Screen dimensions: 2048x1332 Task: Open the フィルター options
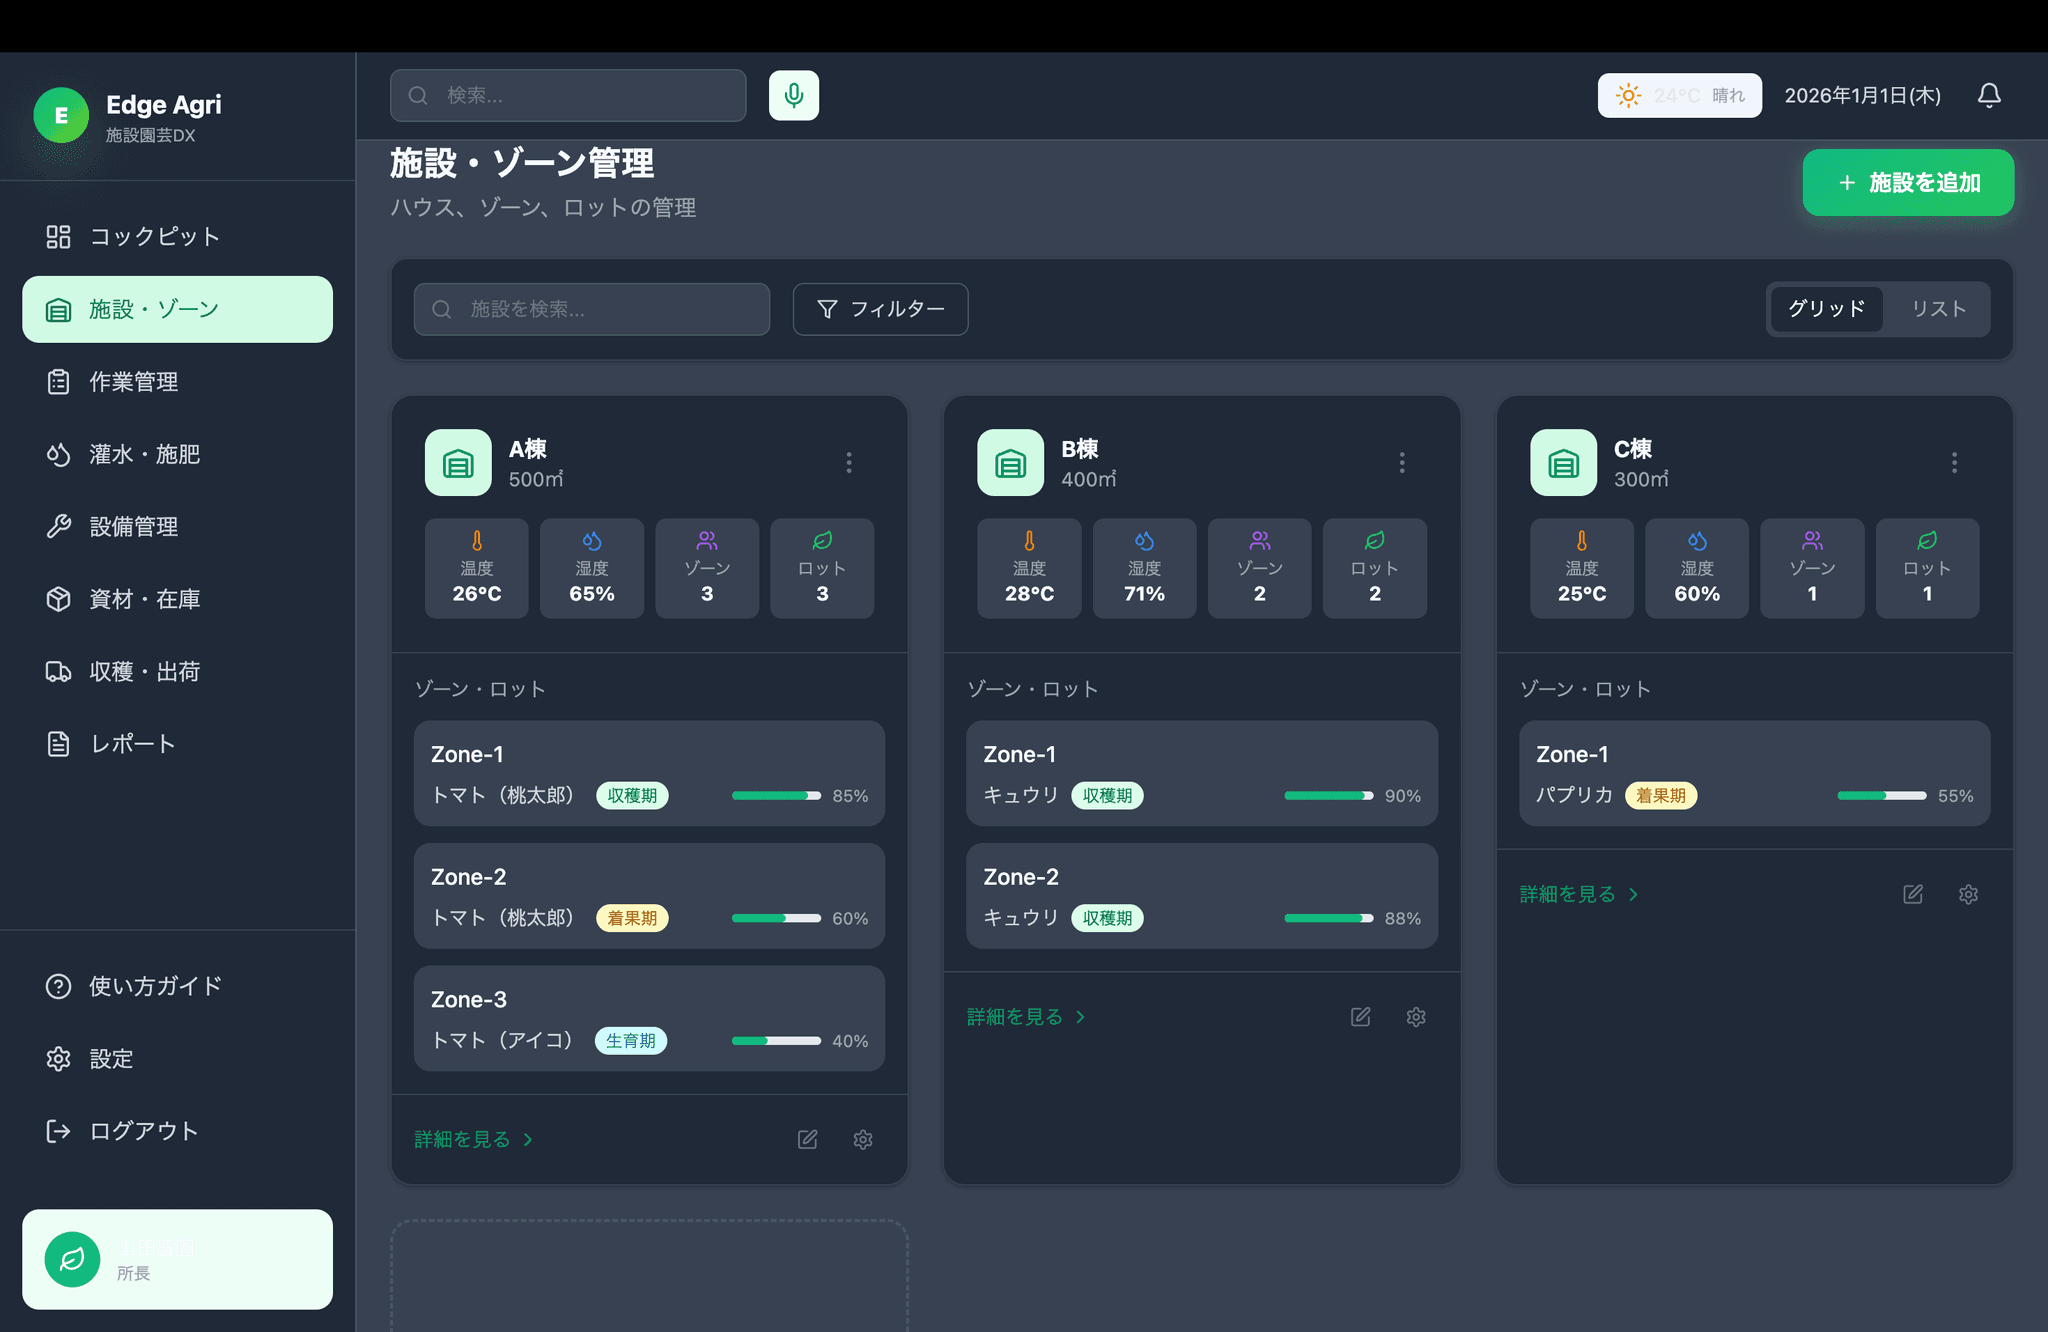pos(880,309)
